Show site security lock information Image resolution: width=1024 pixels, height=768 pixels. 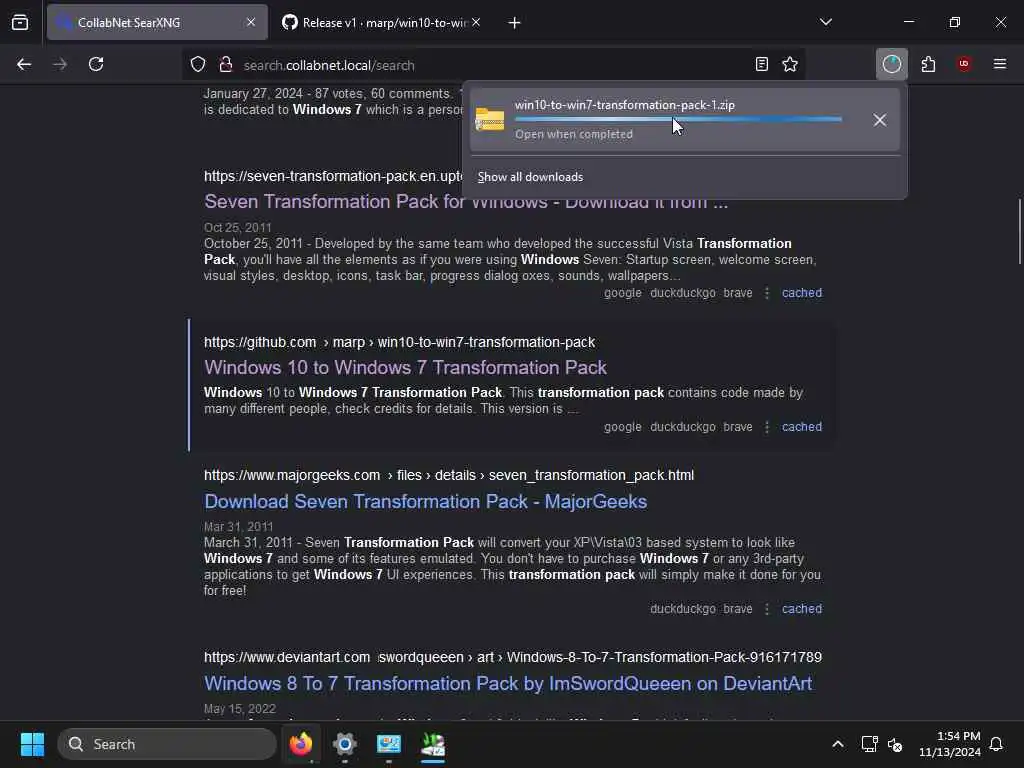click(x=226, y=64)
